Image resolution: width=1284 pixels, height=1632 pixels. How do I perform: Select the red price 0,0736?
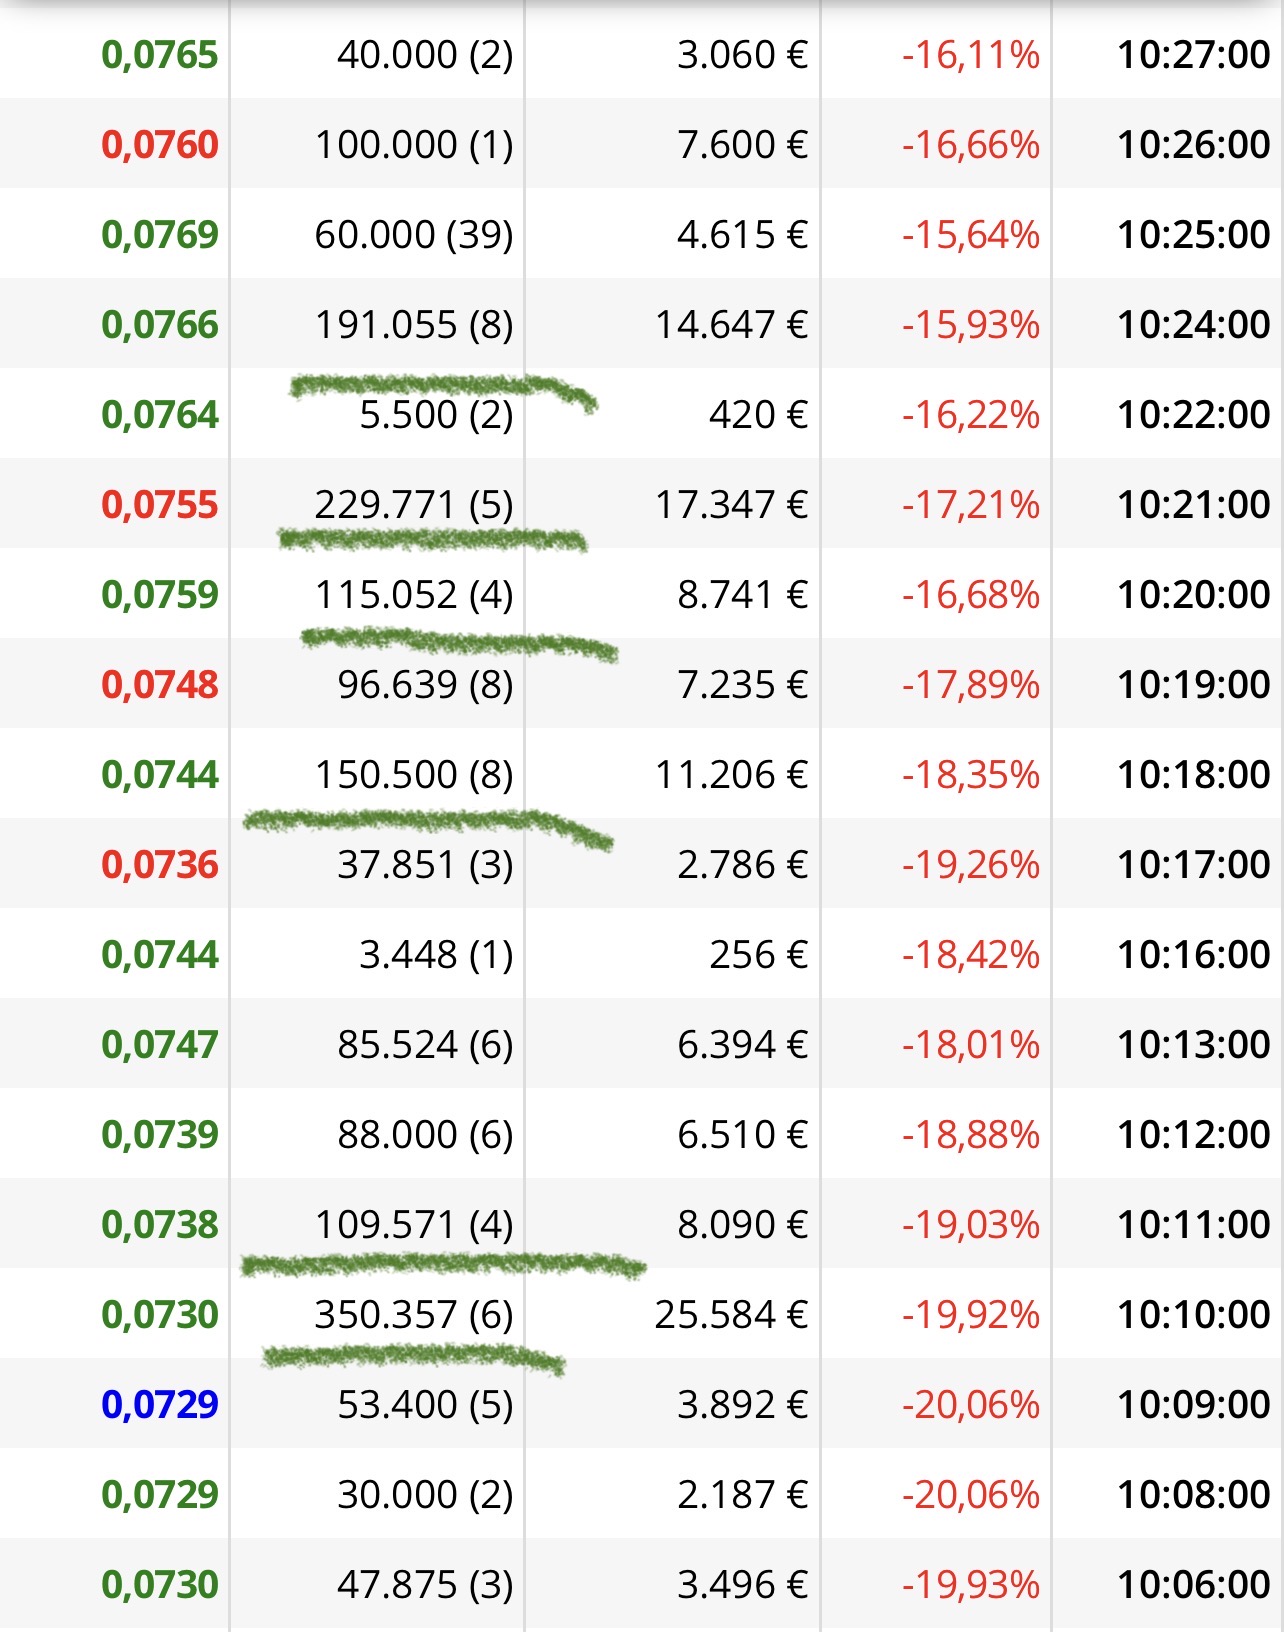[160, 865]
